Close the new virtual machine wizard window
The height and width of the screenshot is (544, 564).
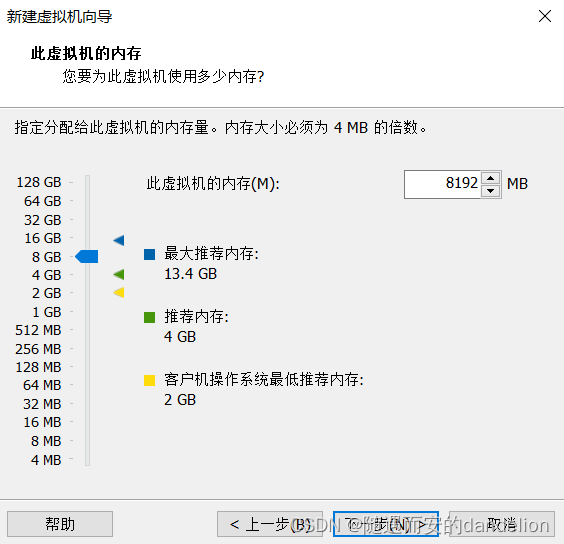click(x=545, y=16)
